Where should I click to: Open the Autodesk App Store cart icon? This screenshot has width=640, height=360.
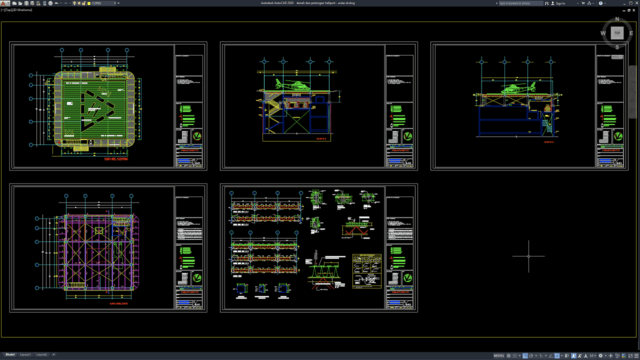(583, 3)
